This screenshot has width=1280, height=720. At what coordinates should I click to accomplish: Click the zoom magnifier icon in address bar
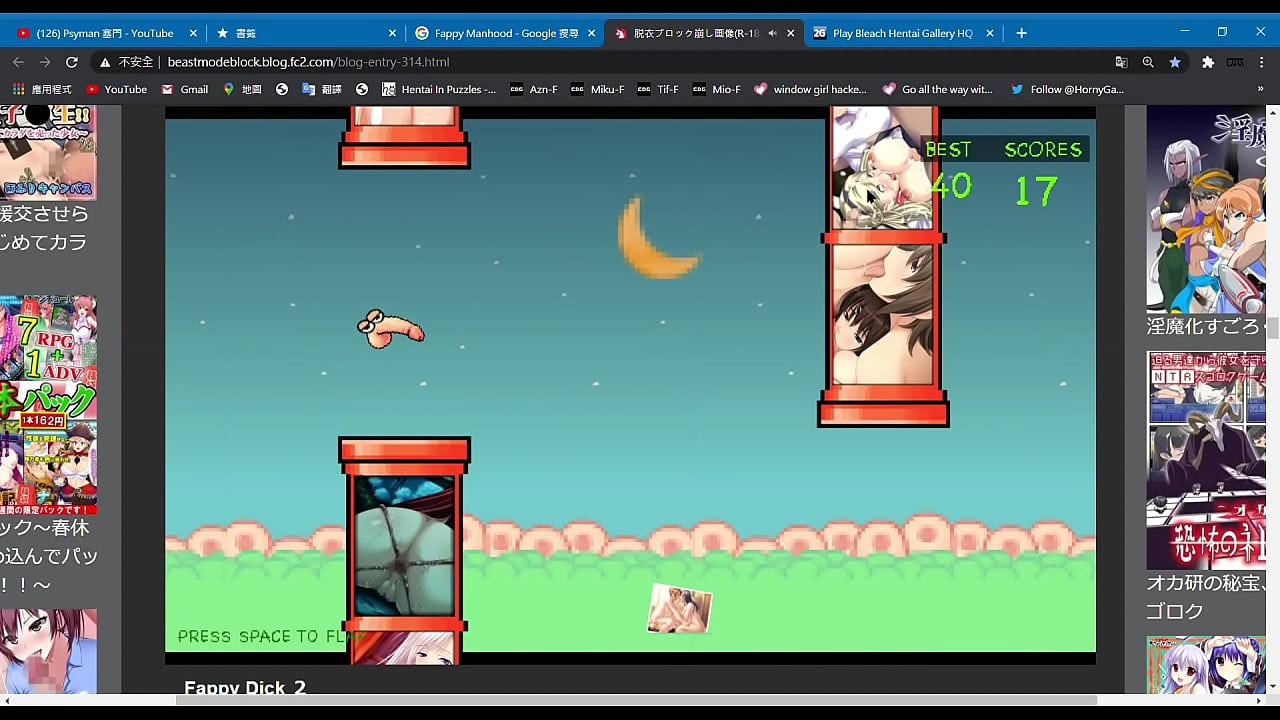point(1148,62)
